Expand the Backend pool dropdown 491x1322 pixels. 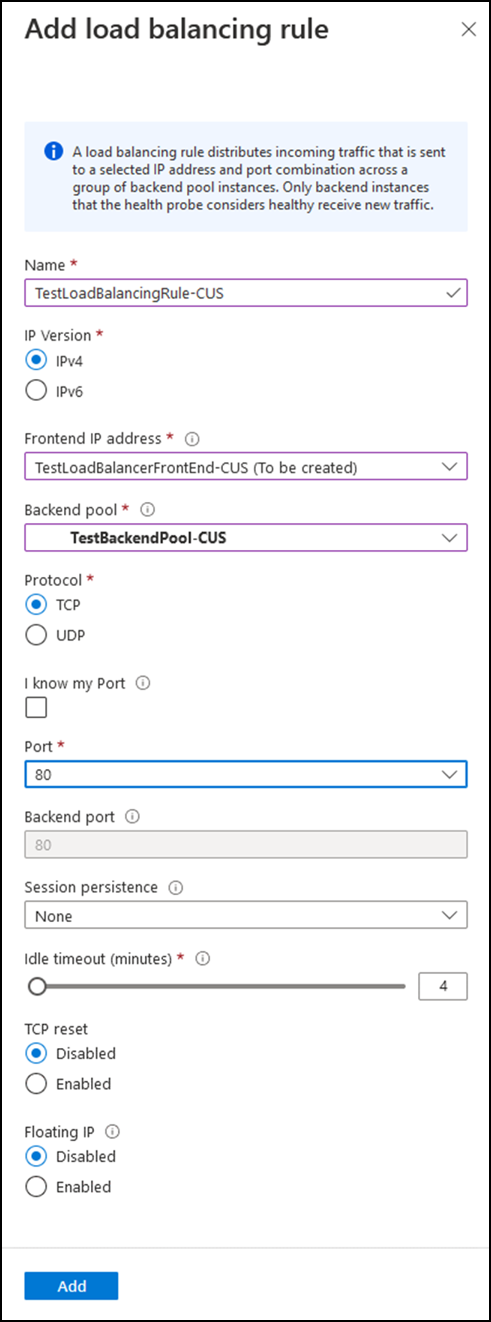[245, 538]
